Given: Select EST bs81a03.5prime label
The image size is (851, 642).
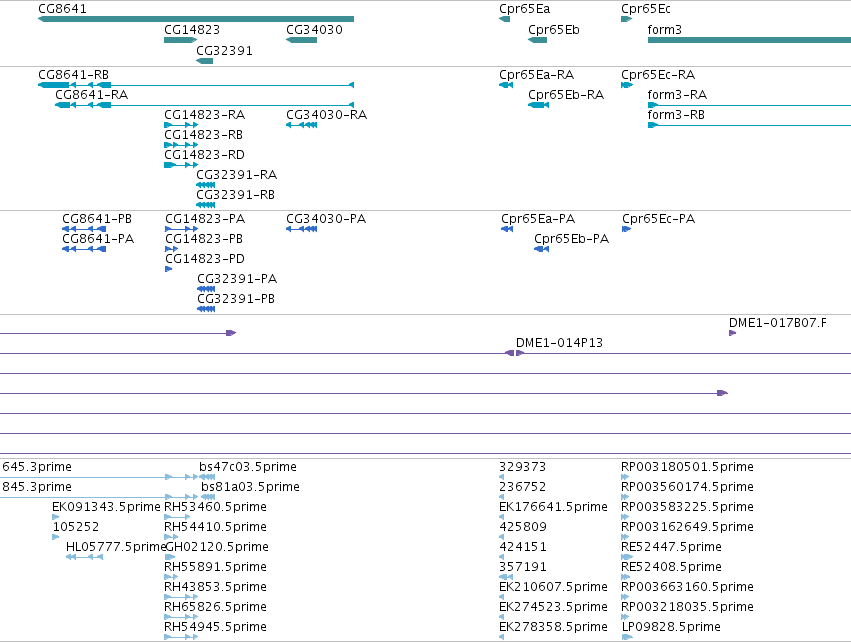Looking at the screenshot, I should [x=250, y=487].
